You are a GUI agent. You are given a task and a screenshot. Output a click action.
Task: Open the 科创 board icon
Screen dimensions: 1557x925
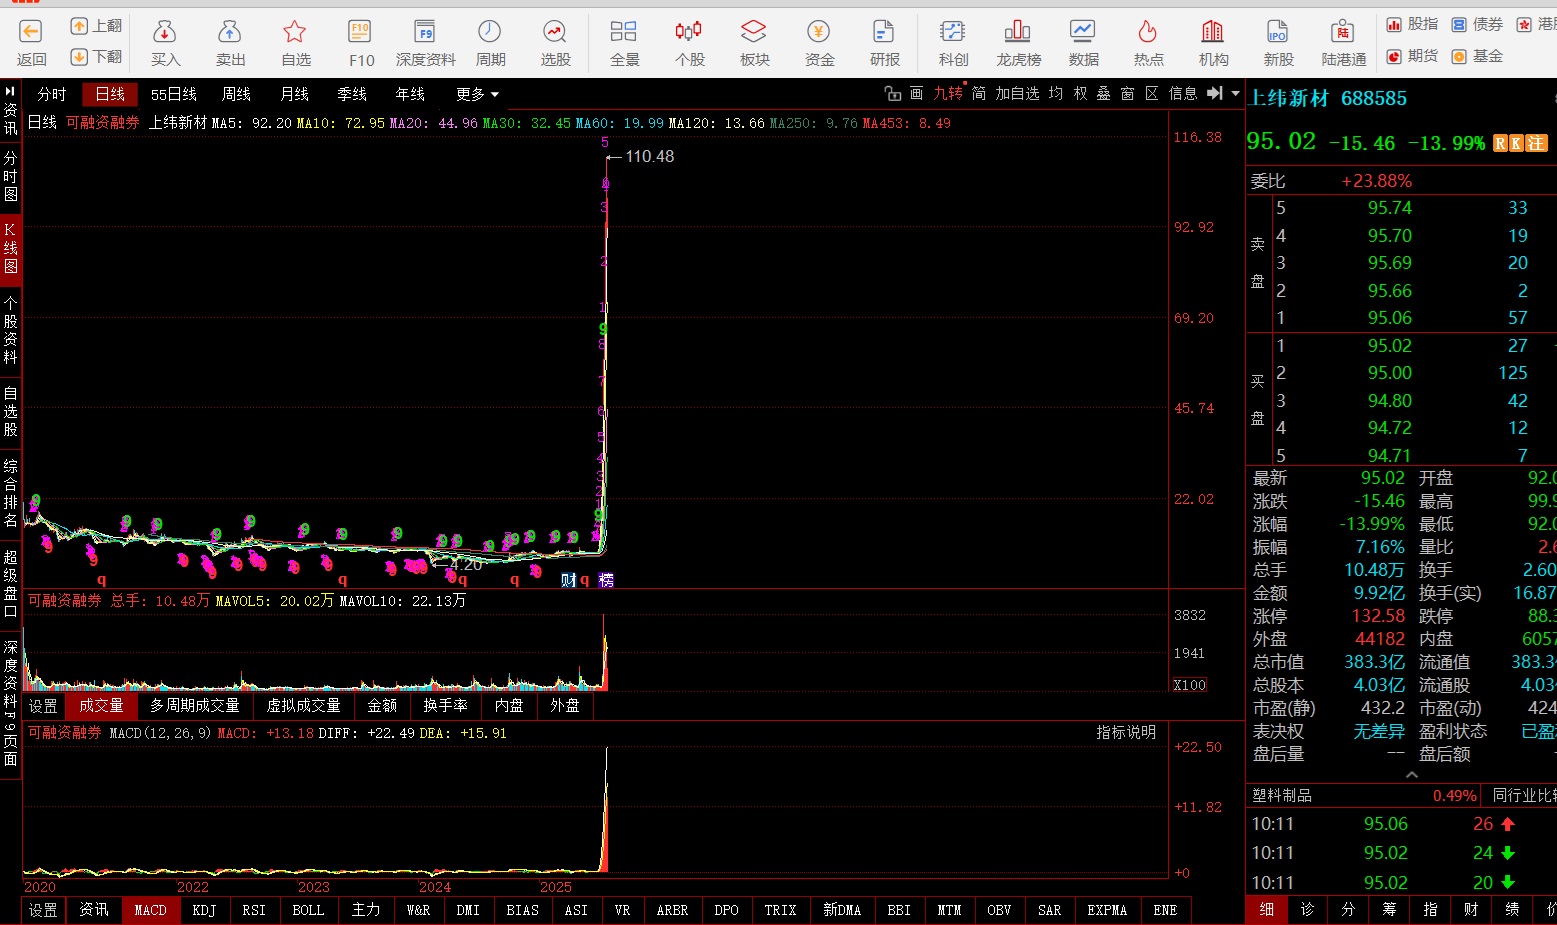(x=953, y=31)
